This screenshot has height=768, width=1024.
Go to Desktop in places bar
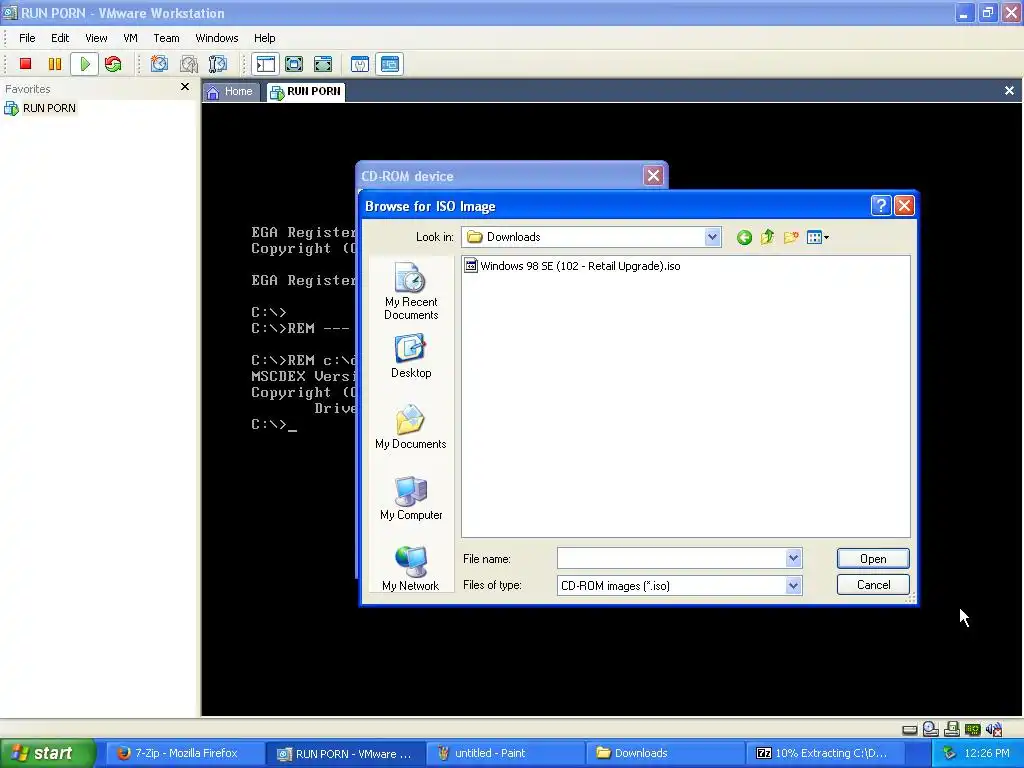[411, 357]
